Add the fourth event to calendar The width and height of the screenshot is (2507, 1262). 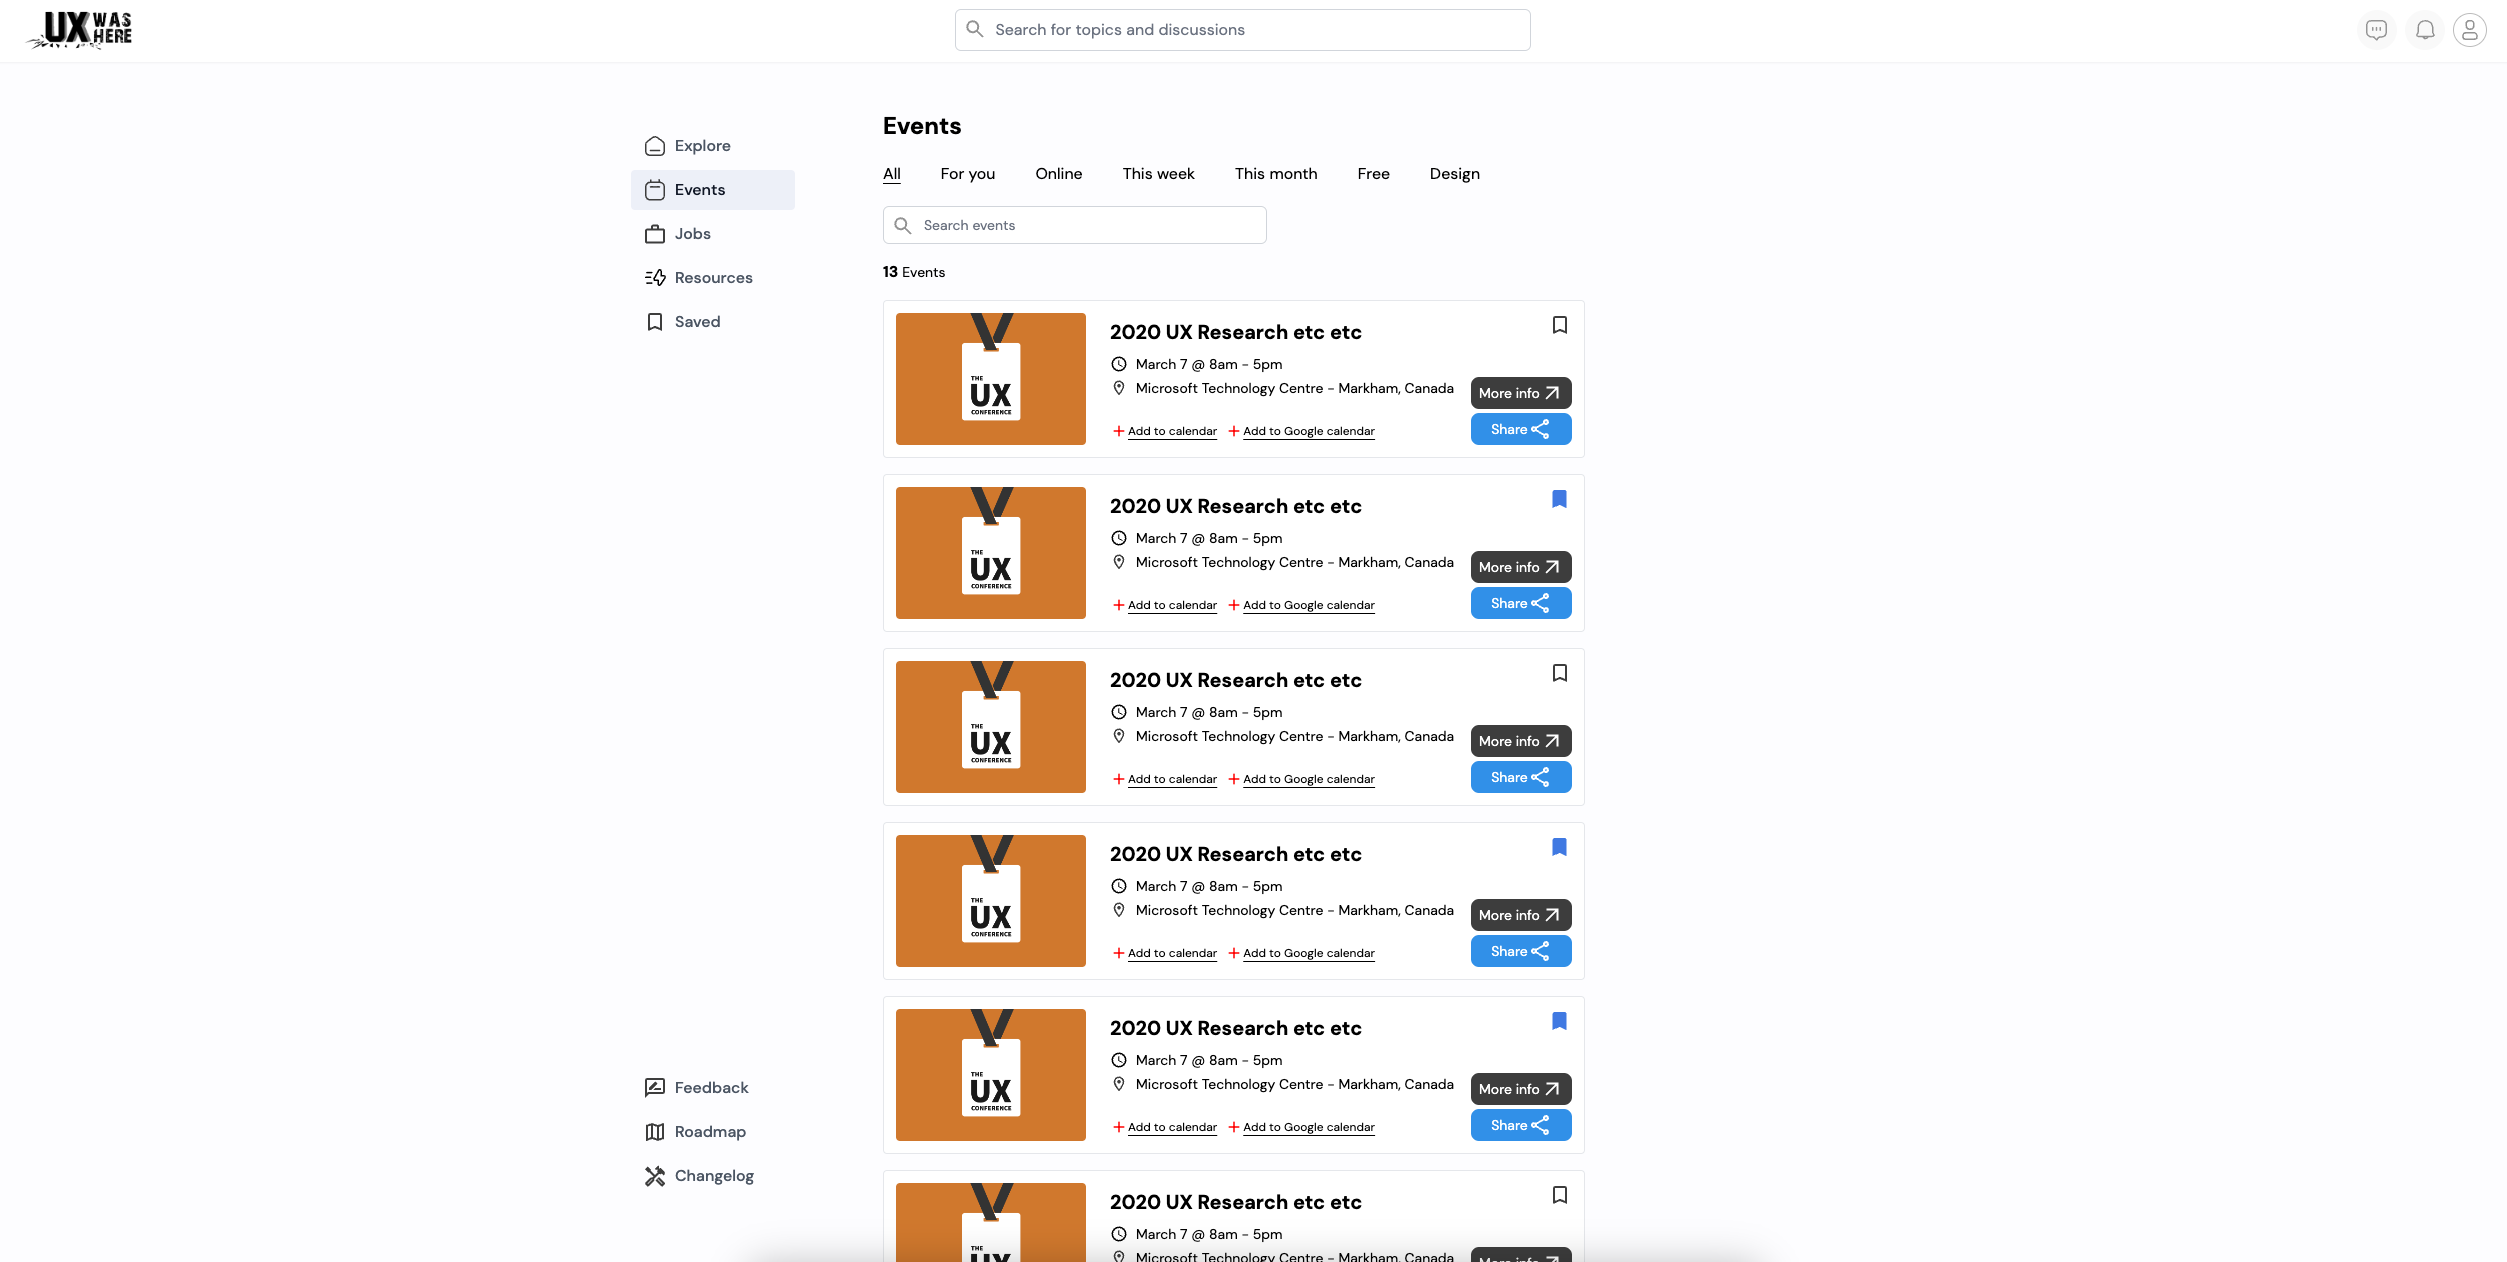coord(1165,953)
